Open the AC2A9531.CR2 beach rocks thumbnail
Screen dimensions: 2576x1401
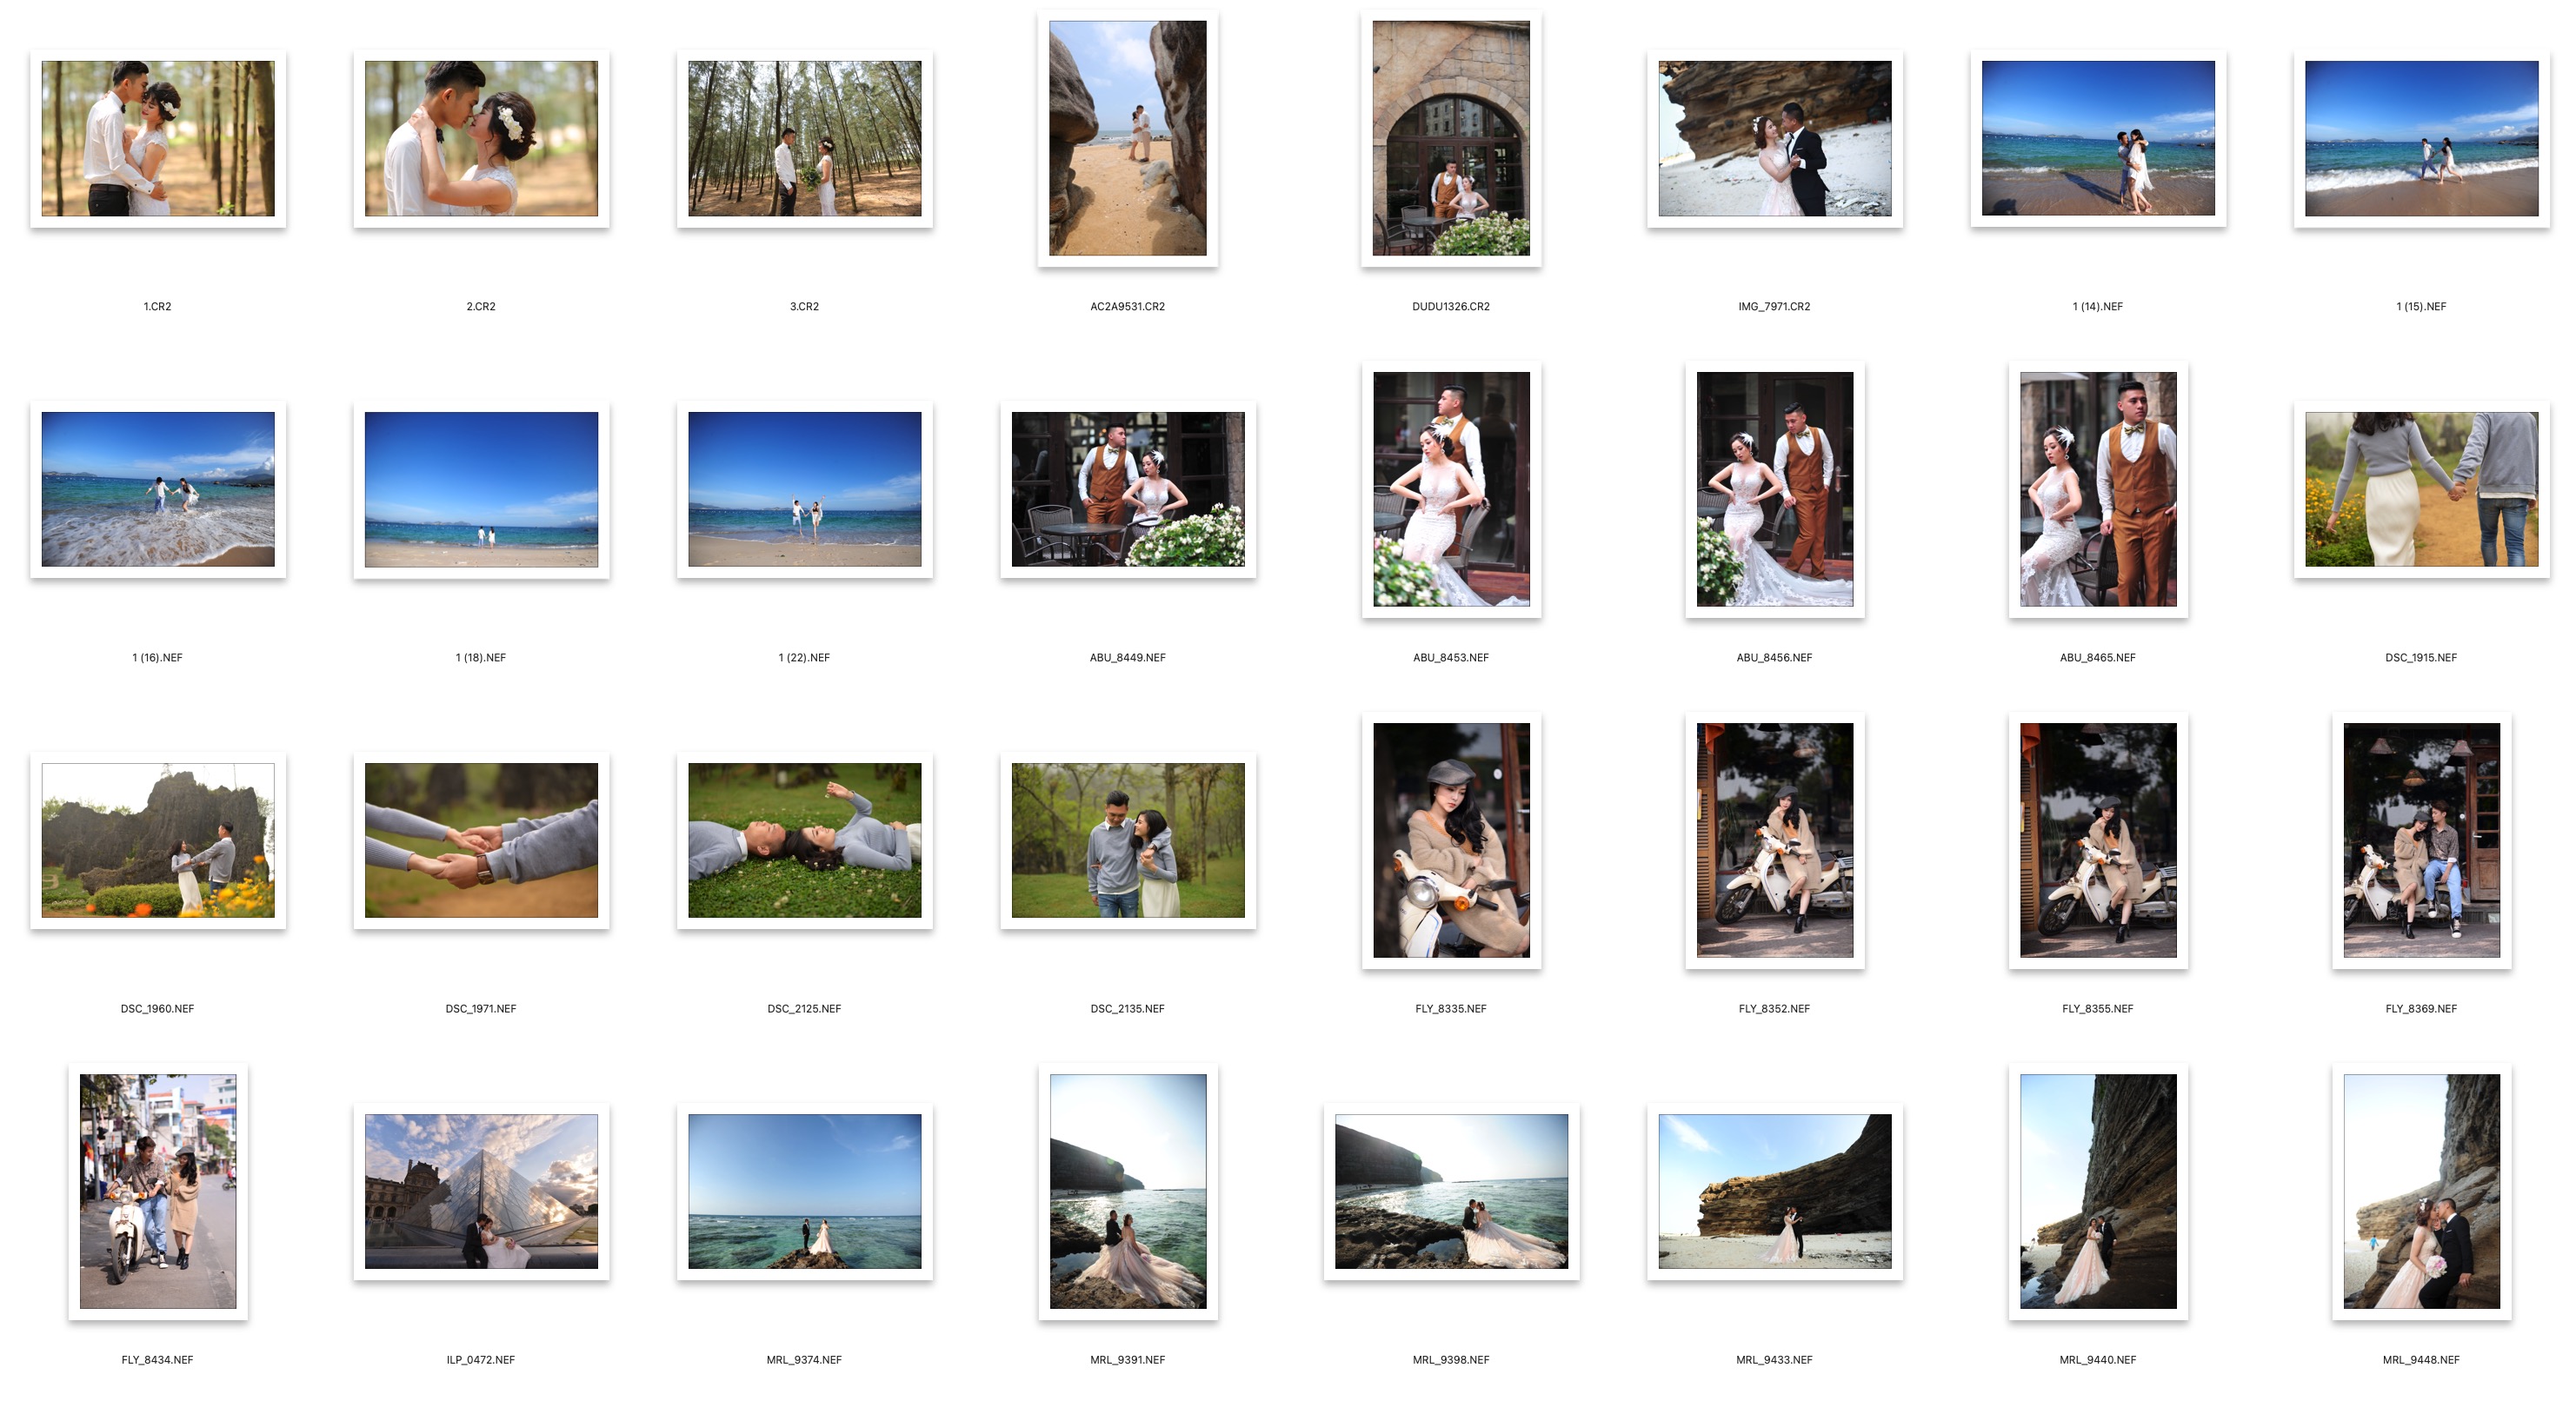(1127, 138)
